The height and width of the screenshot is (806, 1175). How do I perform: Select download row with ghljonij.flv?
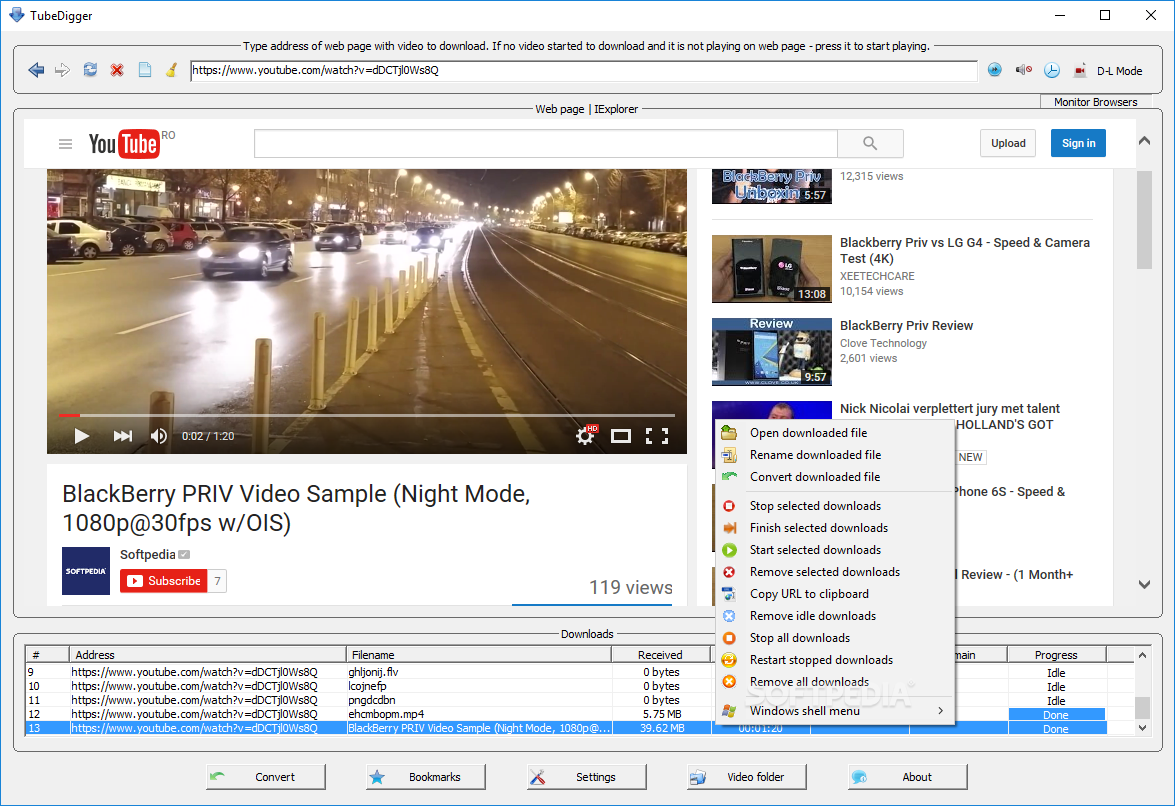pos(566,672)
